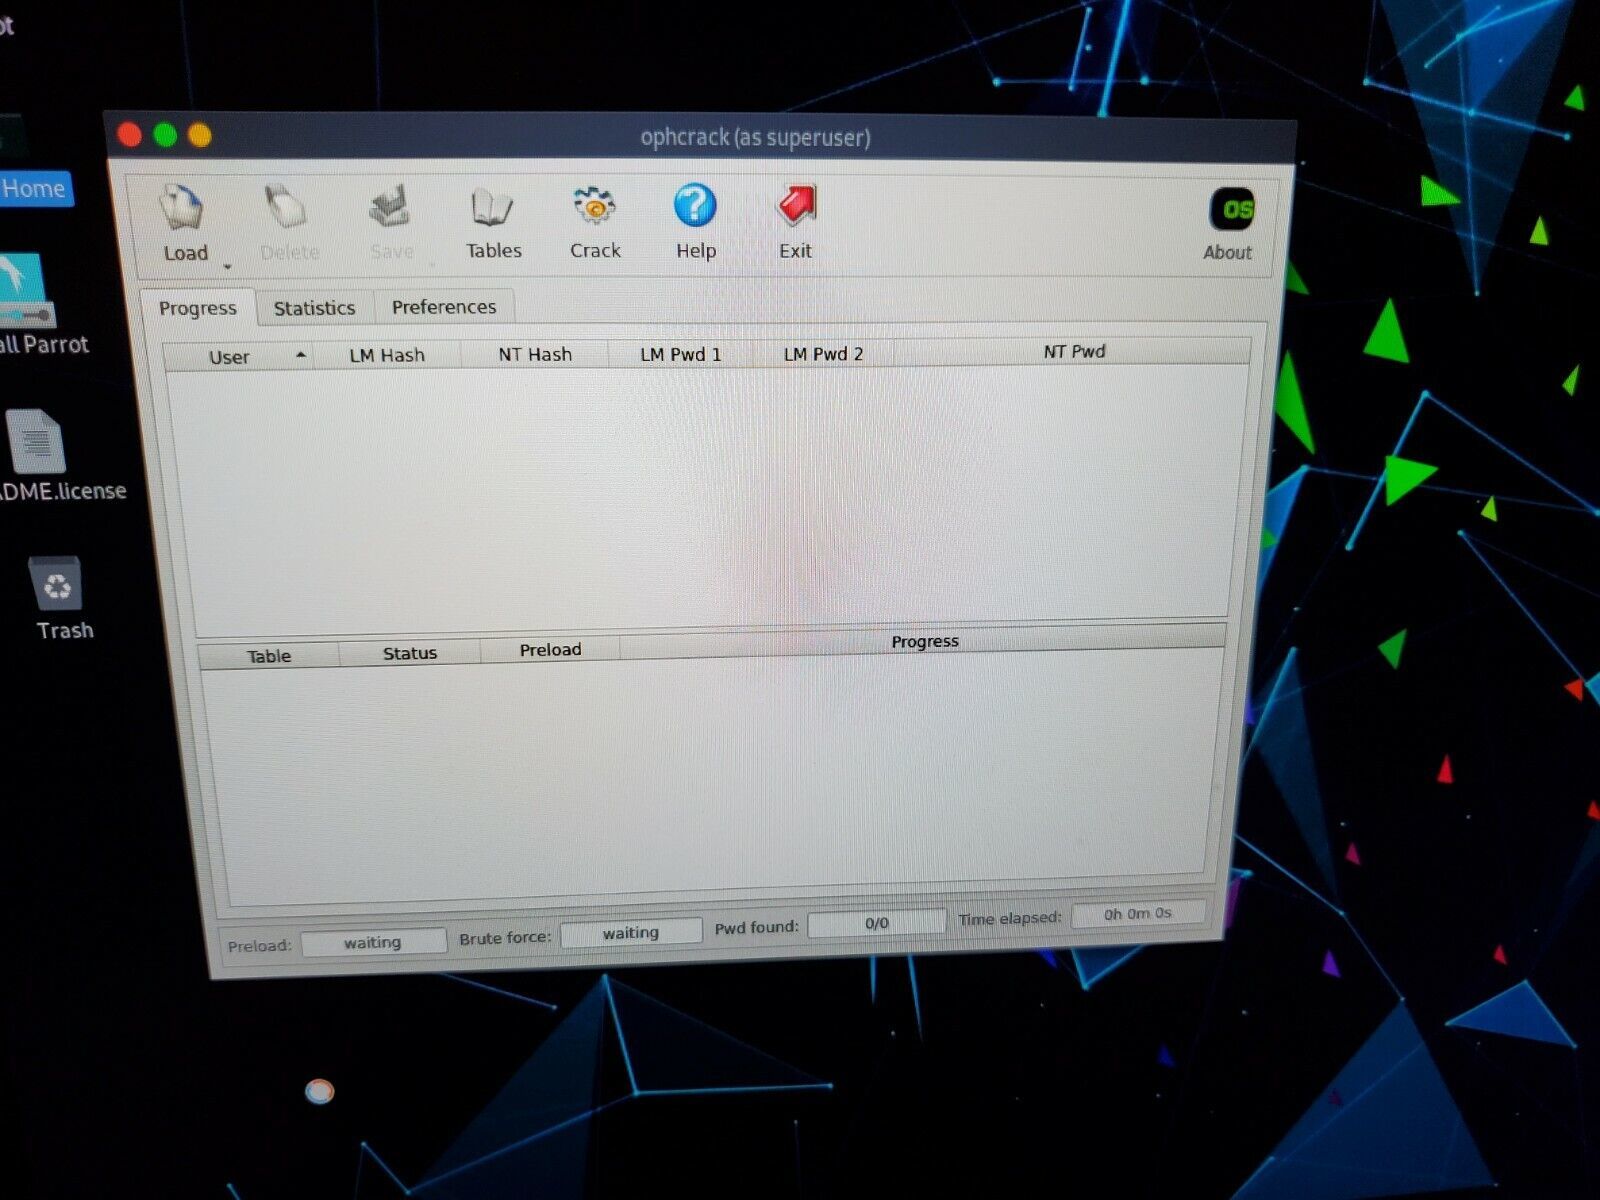The width and height of the screenshot is (1600, 1200).
Task: Expand the Load dropdown arrow
Action: [228, 266]
